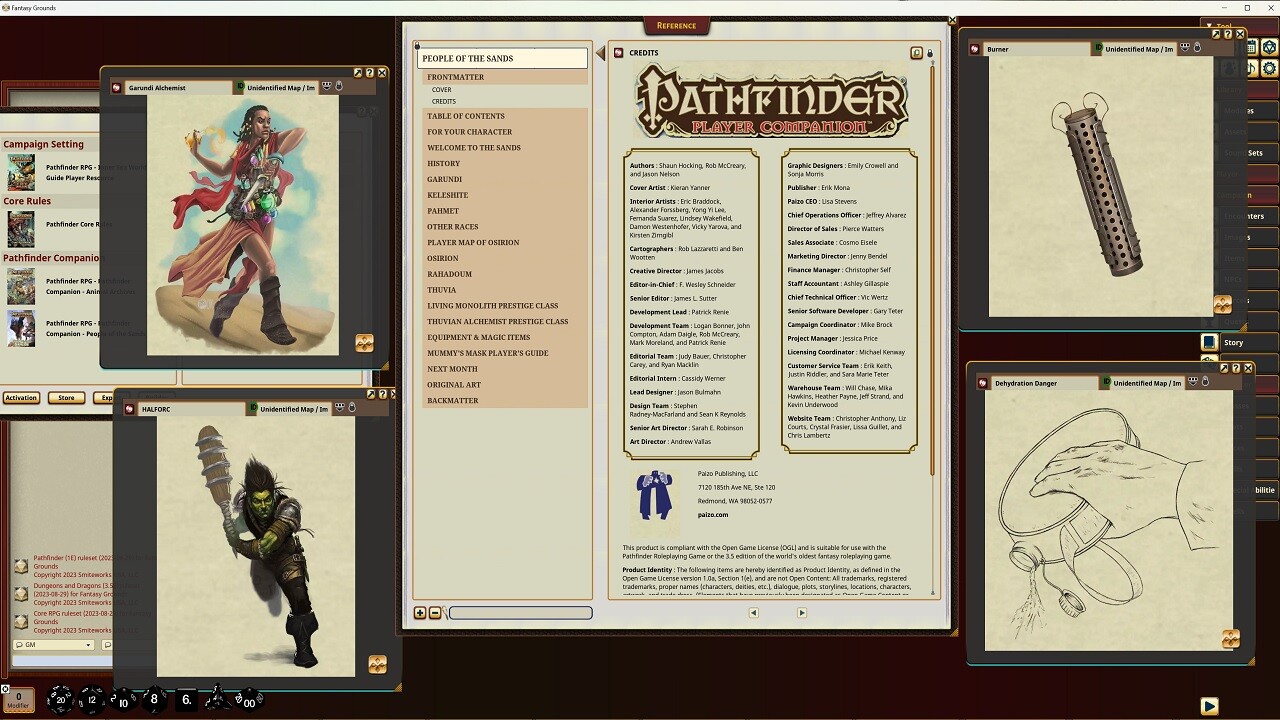The height and width of the screenshot is (720, 1280).
Task: Click the orange radial menu icon on Burner window
Action: click(x=1222, y=305)
